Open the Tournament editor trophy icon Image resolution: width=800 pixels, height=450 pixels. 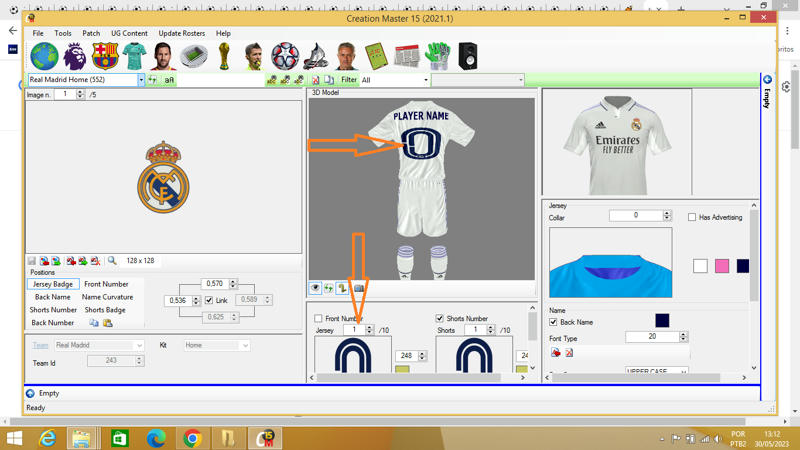point(223,56)
